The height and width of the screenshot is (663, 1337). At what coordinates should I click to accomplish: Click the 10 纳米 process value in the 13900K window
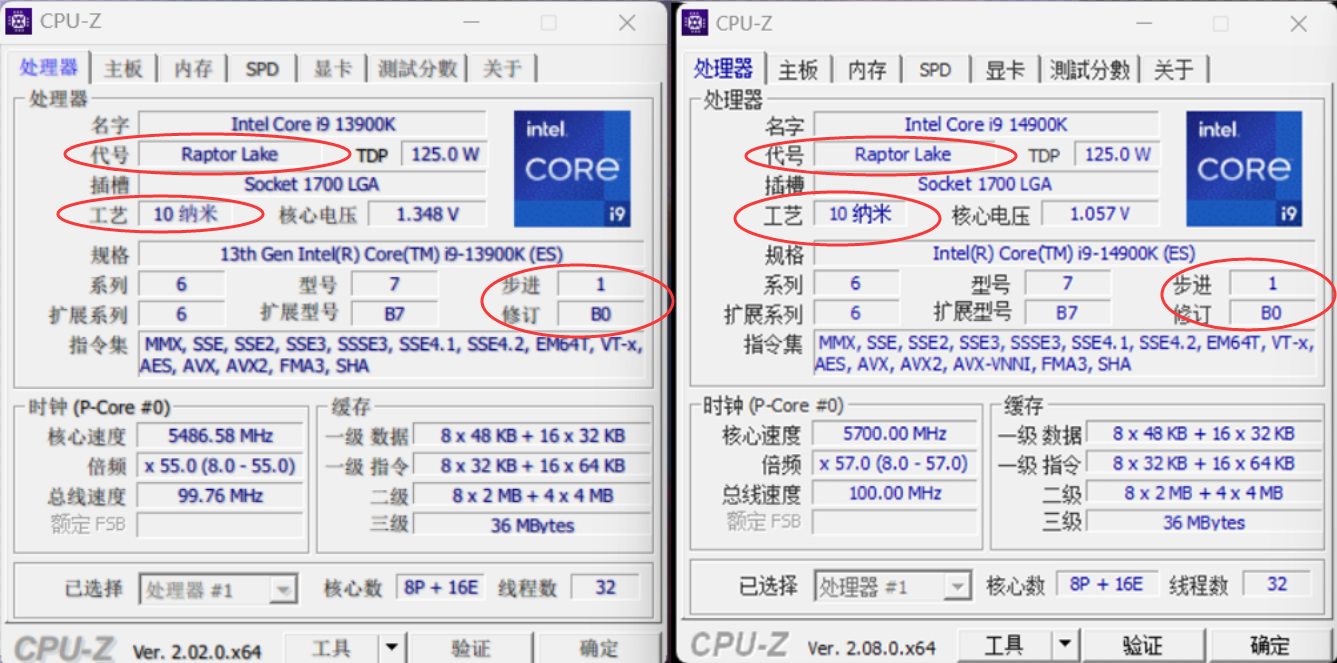(x=184, y=214)
